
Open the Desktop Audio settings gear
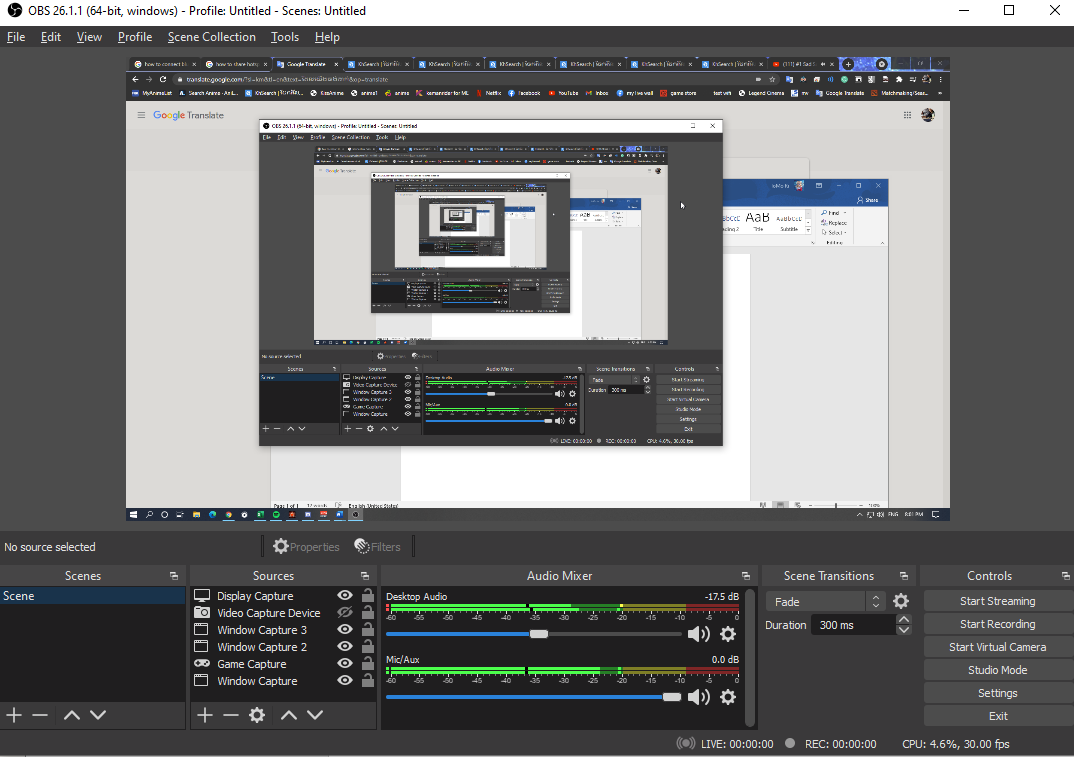(x=728, y=634)
